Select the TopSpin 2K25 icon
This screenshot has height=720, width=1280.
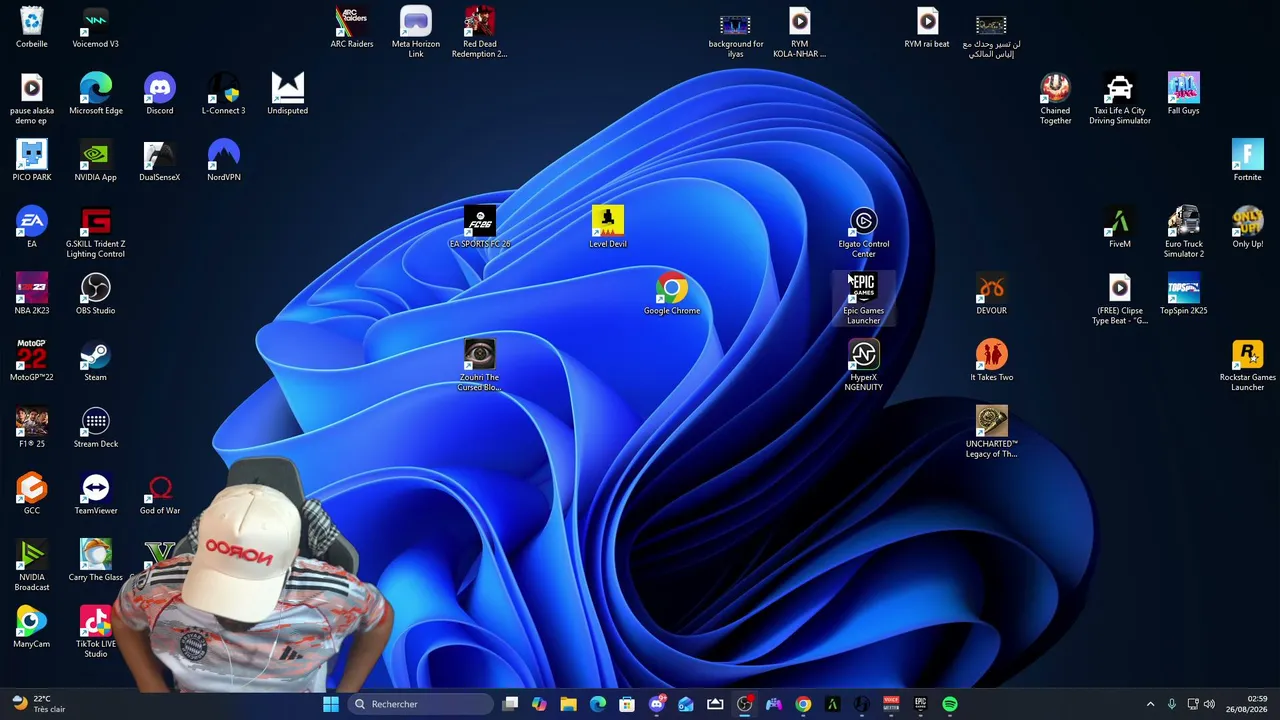(x=1184, y=295)
